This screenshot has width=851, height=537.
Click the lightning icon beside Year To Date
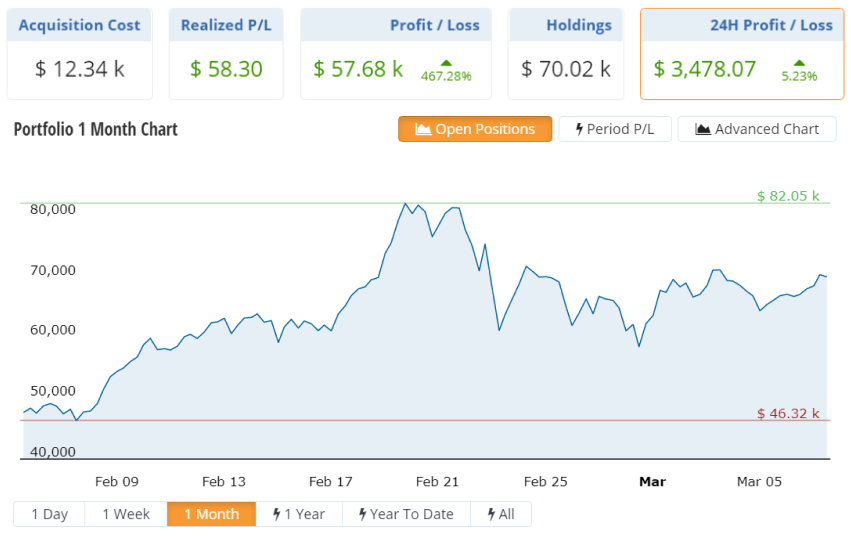(x=362, y=514)
